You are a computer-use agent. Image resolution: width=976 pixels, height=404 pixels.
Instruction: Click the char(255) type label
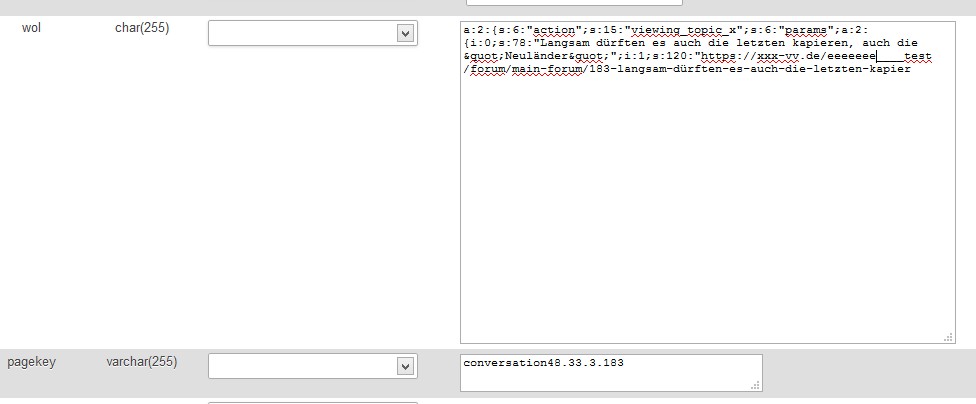[x=142, y=28]
